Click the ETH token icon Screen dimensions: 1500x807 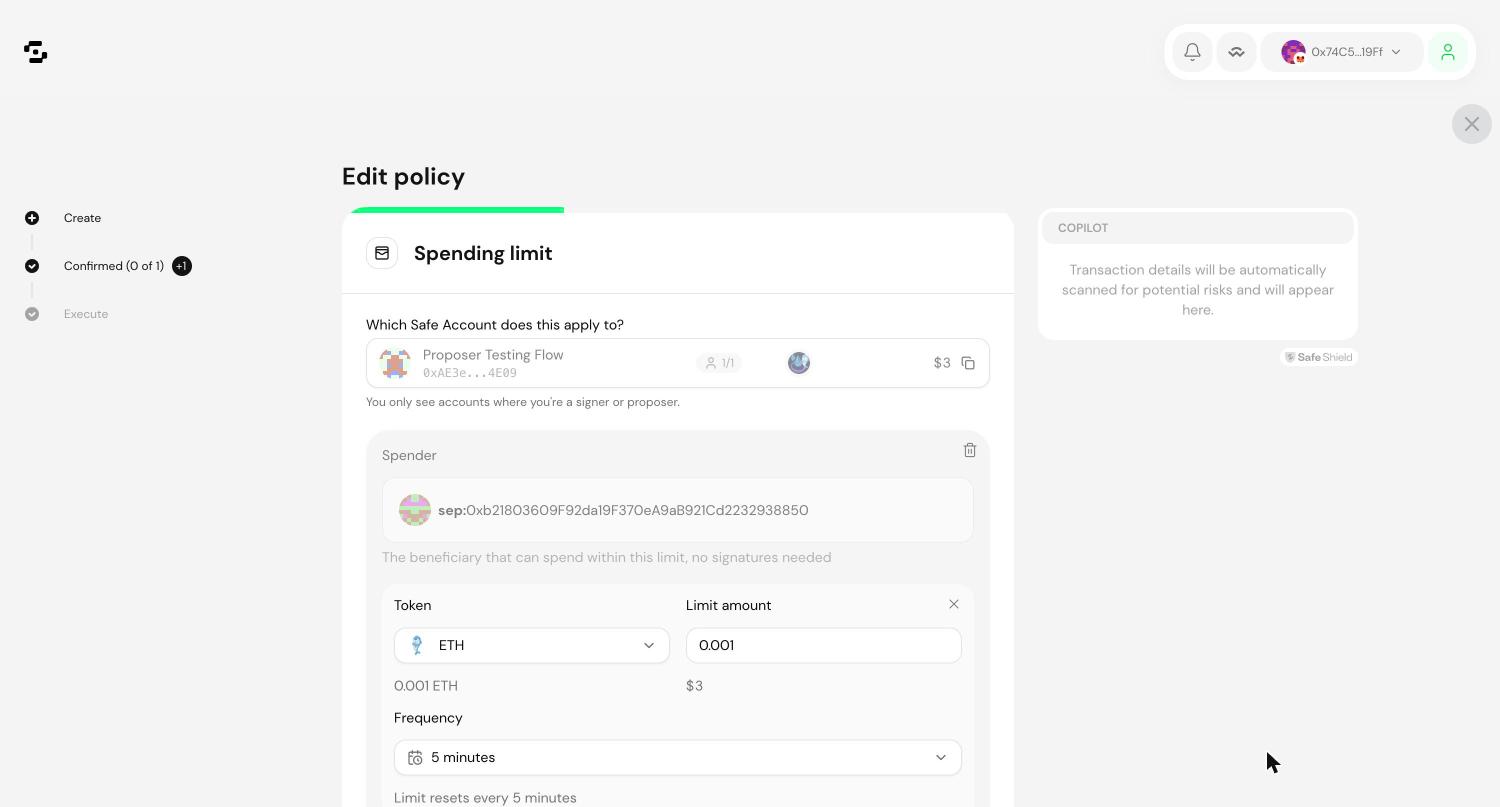pyautogui.click(x=417, y=645)
